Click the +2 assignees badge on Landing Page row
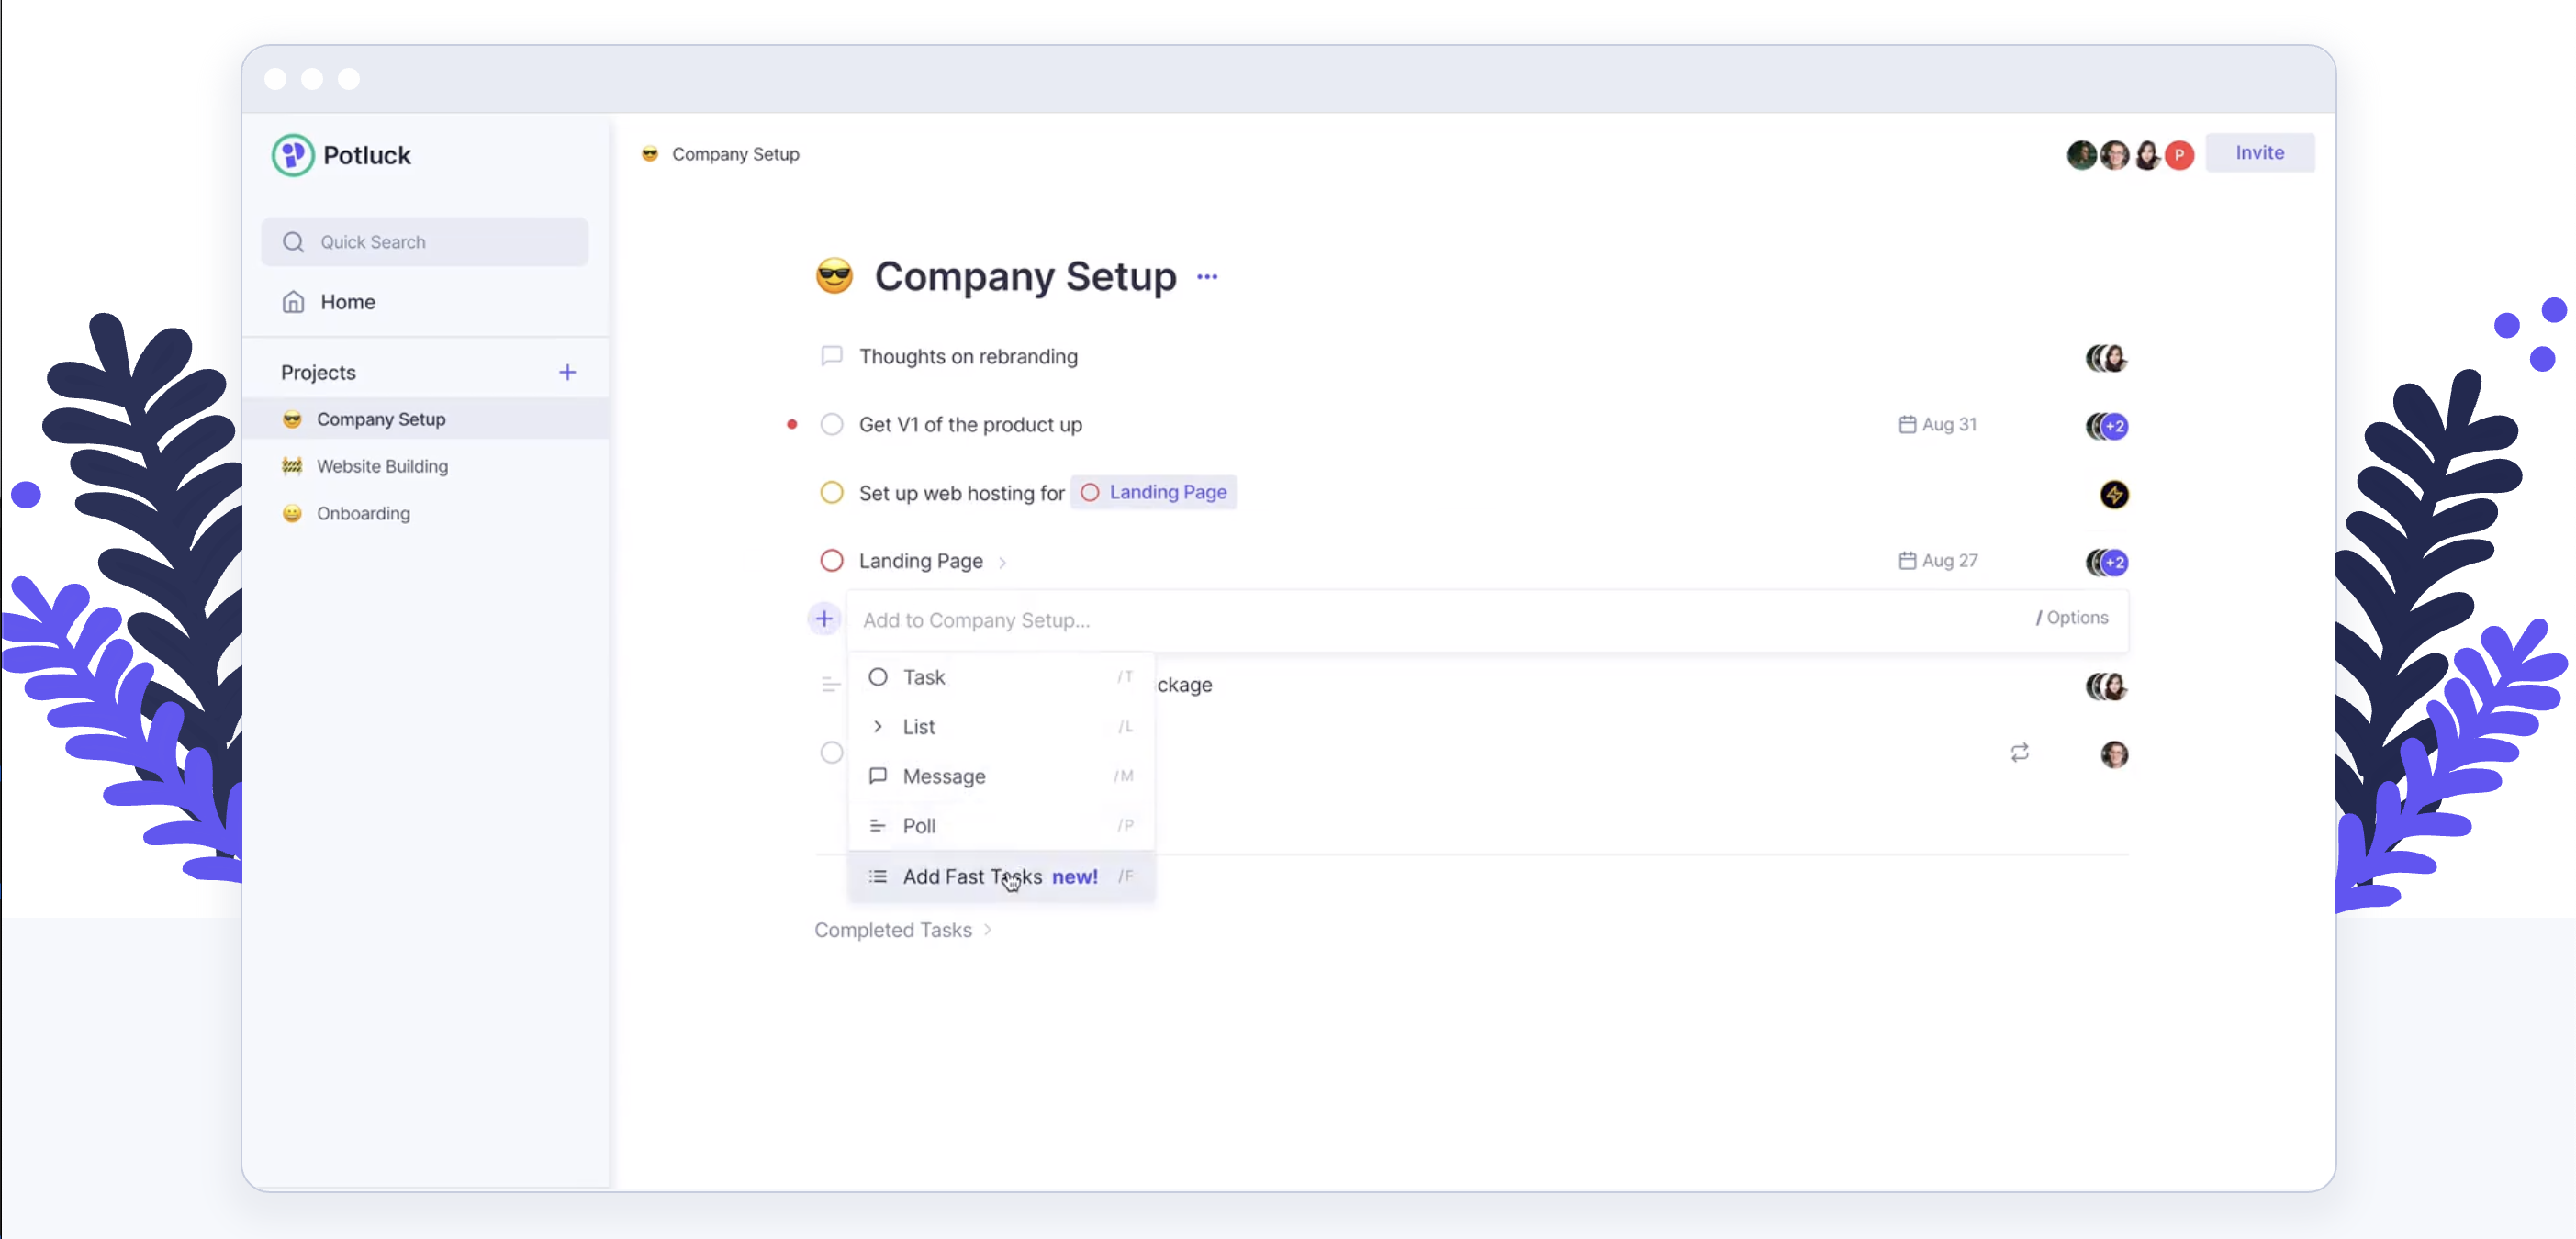 [x=2115, y=562]
